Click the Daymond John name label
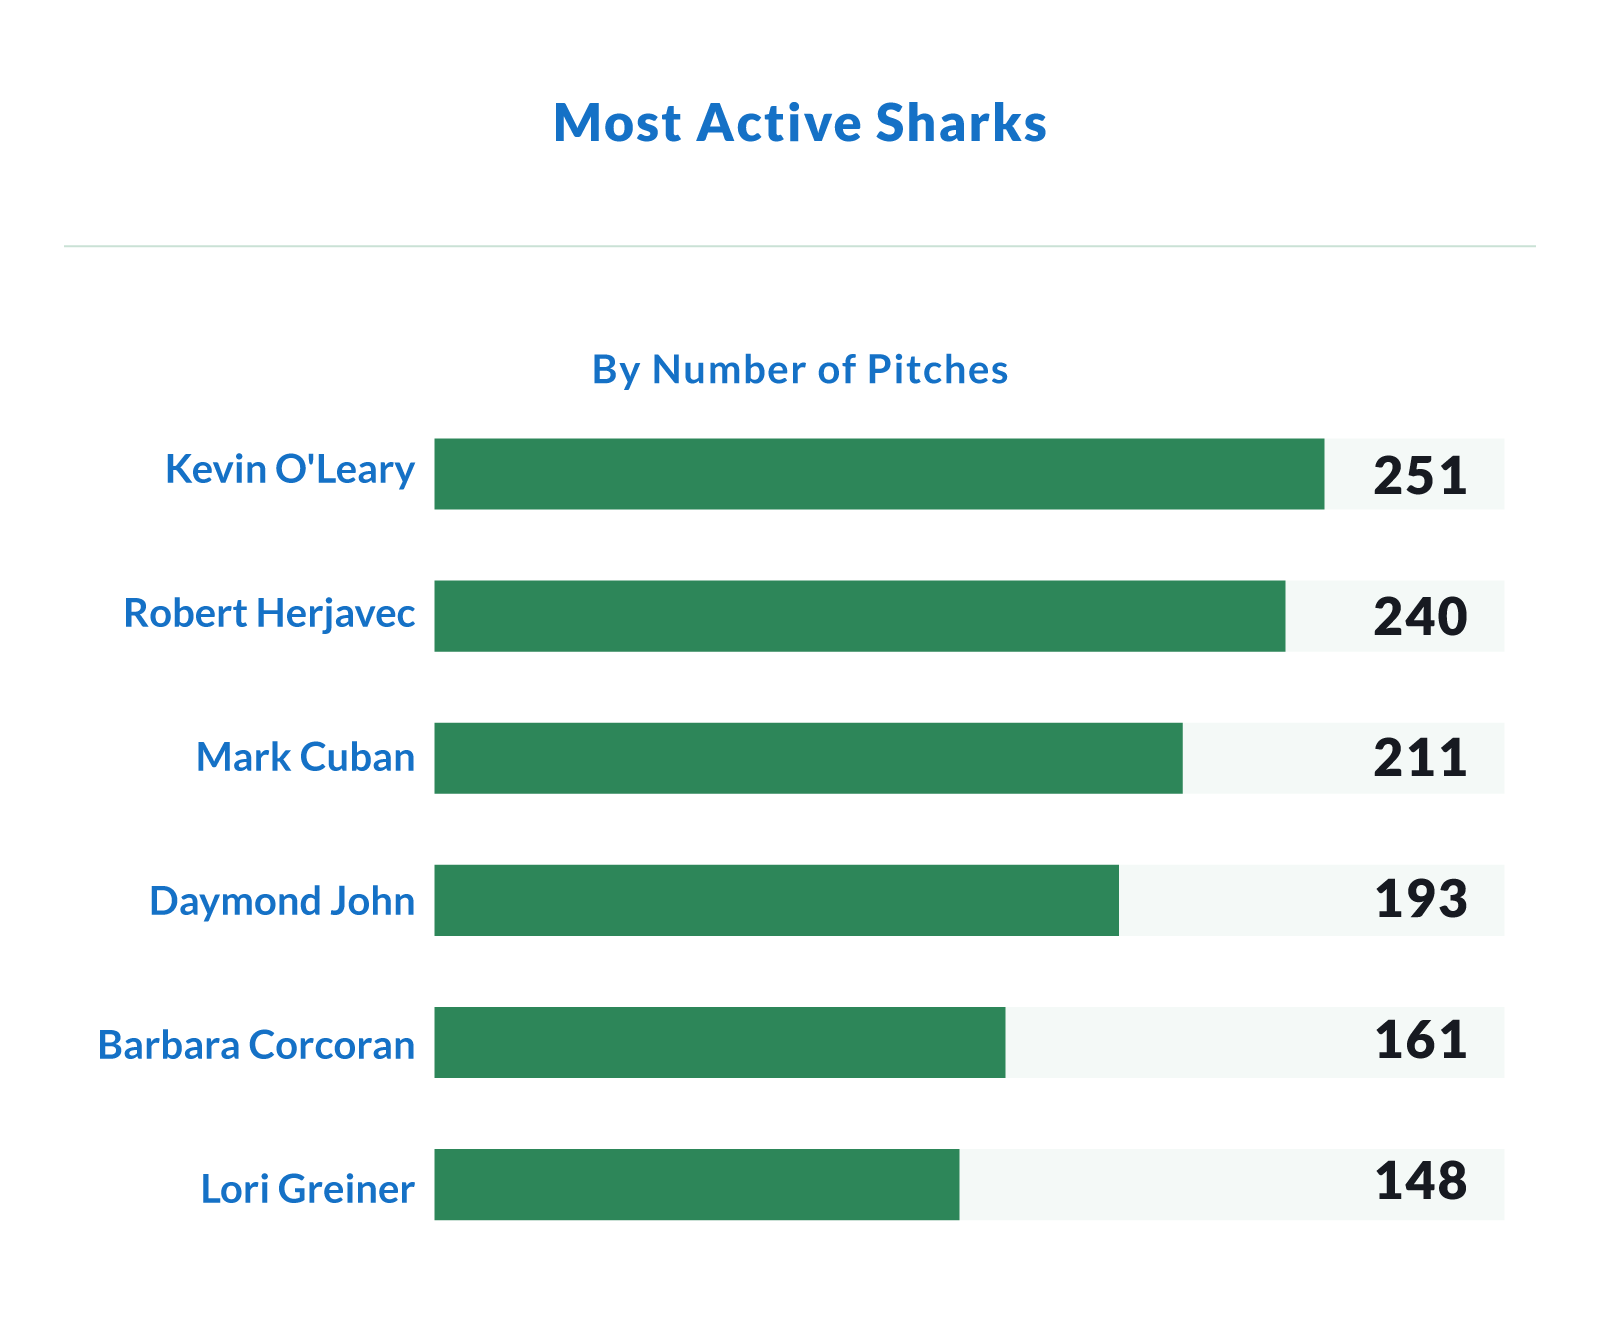This screenshot has height=1320, width=1600. (282, 902)
